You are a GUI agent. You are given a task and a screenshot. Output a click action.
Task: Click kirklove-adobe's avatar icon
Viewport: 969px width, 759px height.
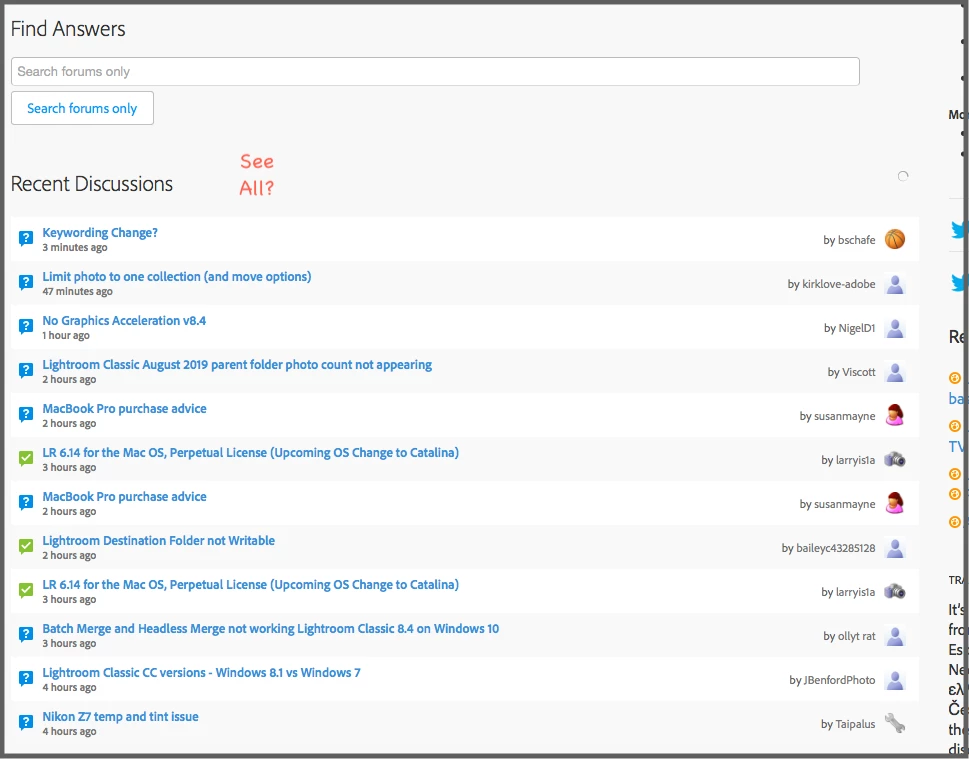[895, 284]
